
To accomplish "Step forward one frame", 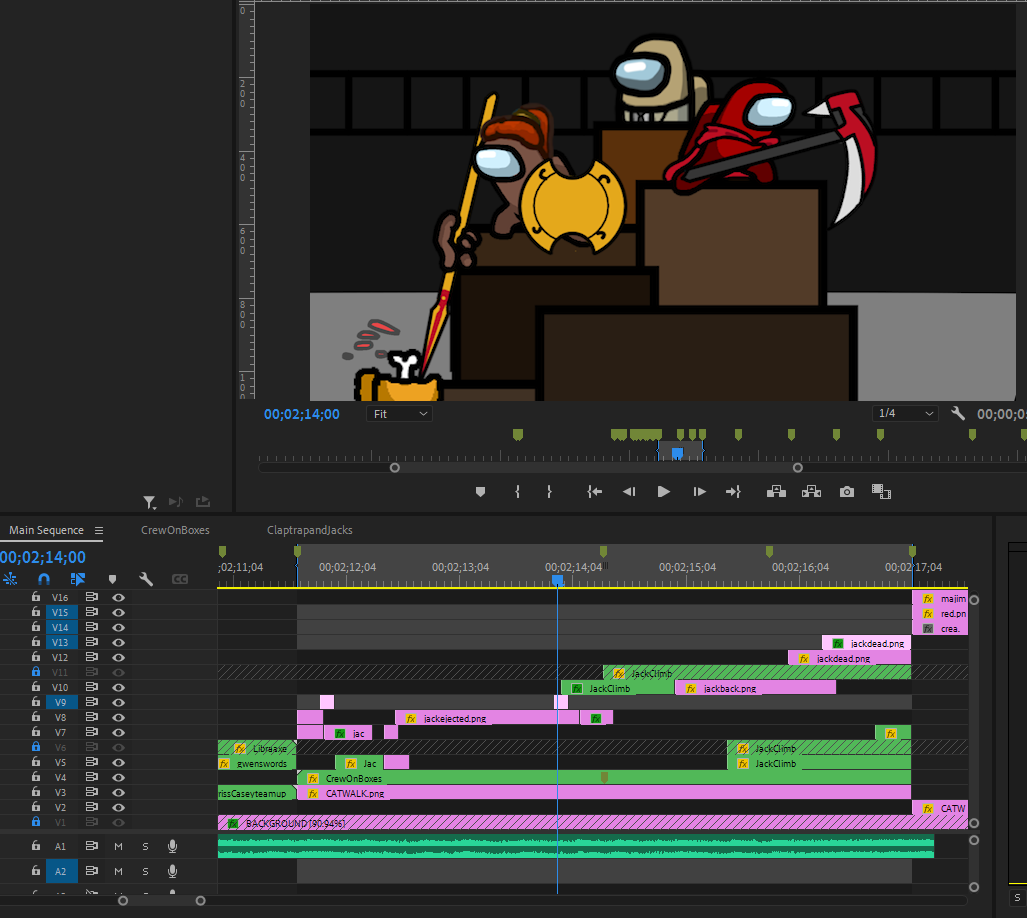I will [699, 492].
